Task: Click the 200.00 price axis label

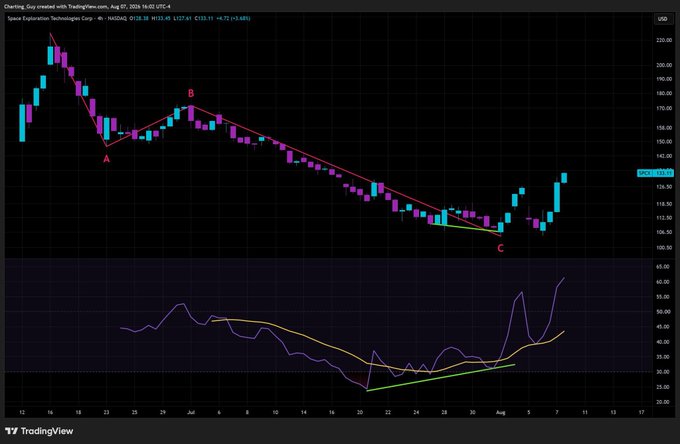Action: [664, 65]
